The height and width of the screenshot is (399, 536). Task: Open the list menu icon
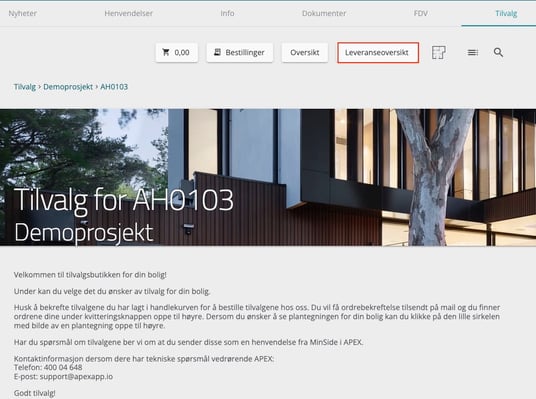click(473, 52)
